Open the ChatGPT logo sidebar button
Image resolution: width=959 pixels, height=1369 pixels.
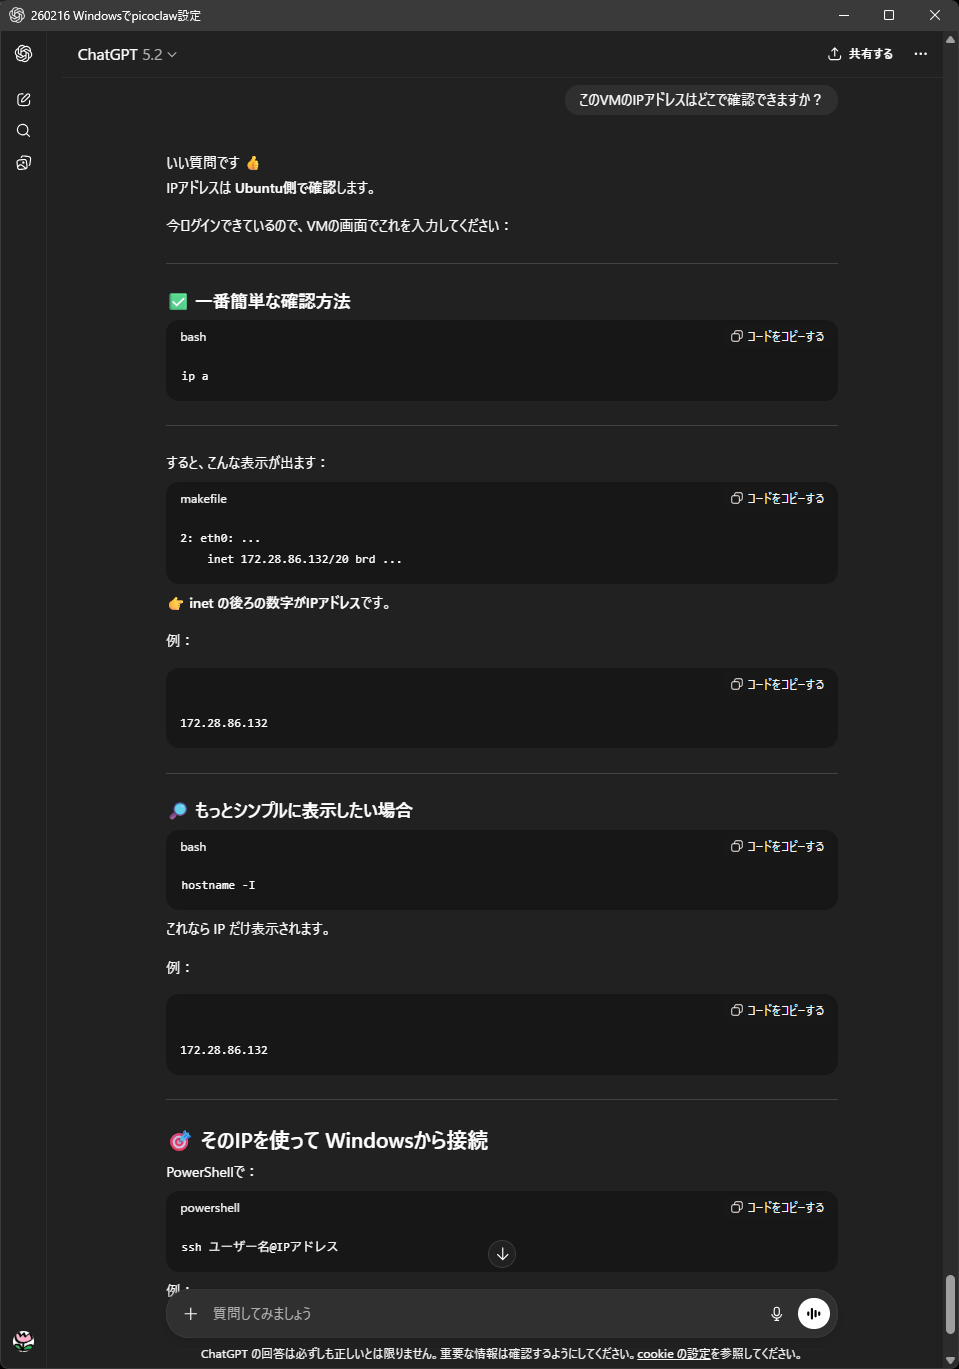click(24, 54)
